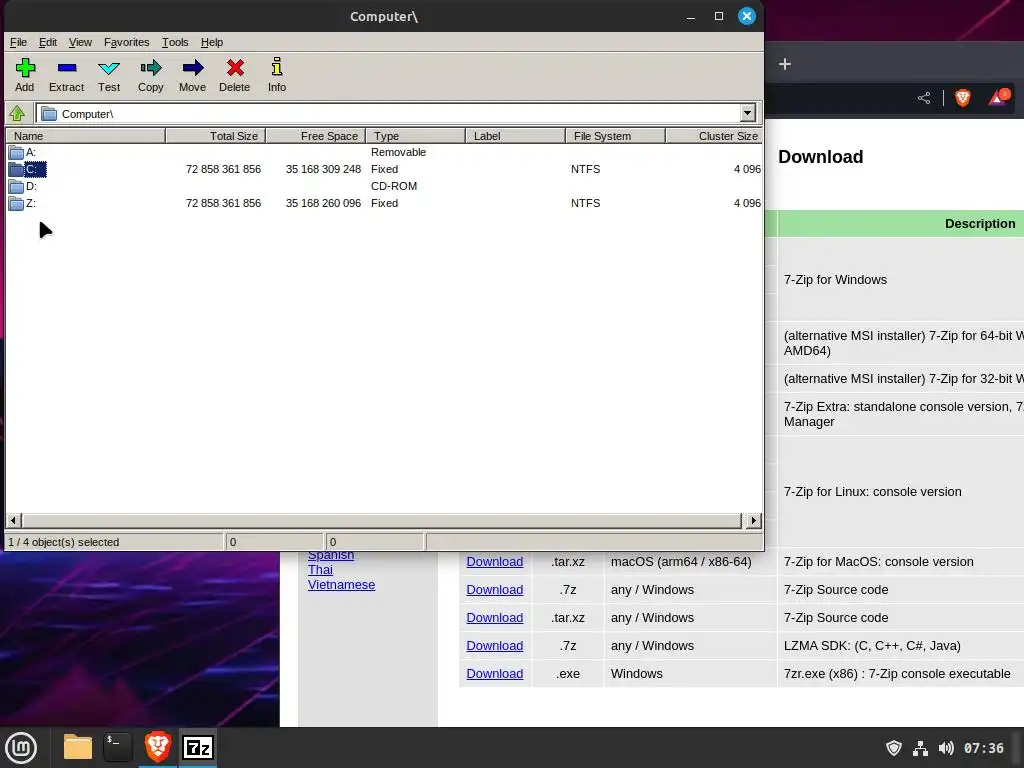Open the Tools menu

tap(175, 42)
